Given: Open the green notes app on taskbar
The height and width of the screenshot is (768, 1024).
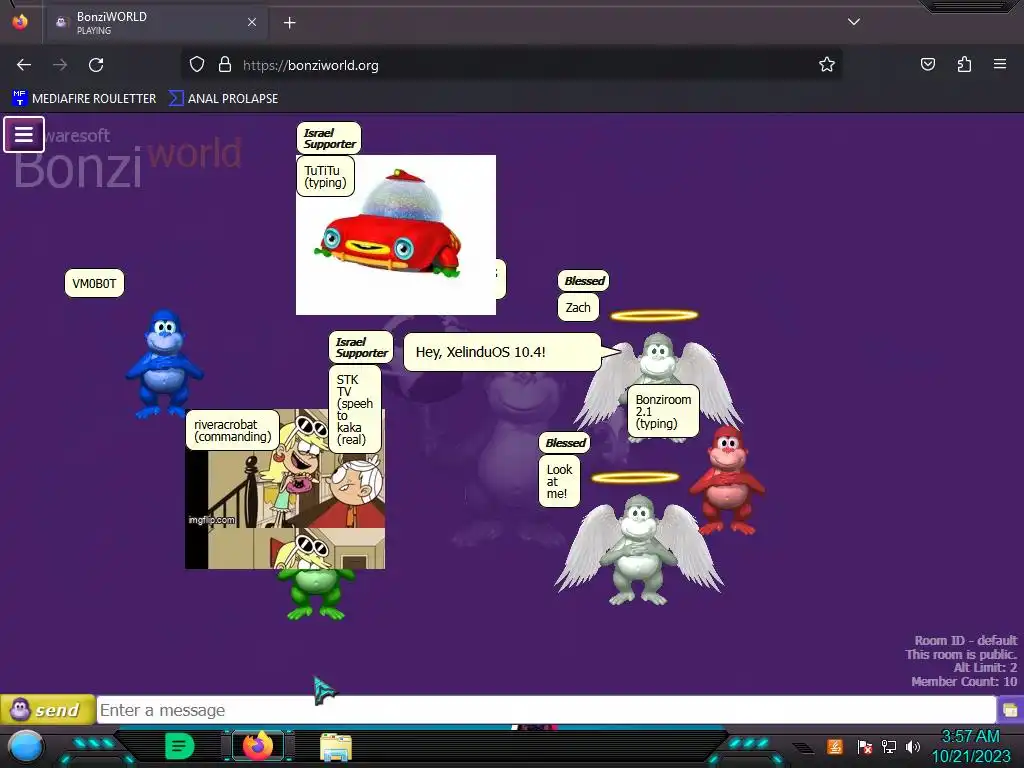Looking at the screenshot, I should tap(179, 746).
